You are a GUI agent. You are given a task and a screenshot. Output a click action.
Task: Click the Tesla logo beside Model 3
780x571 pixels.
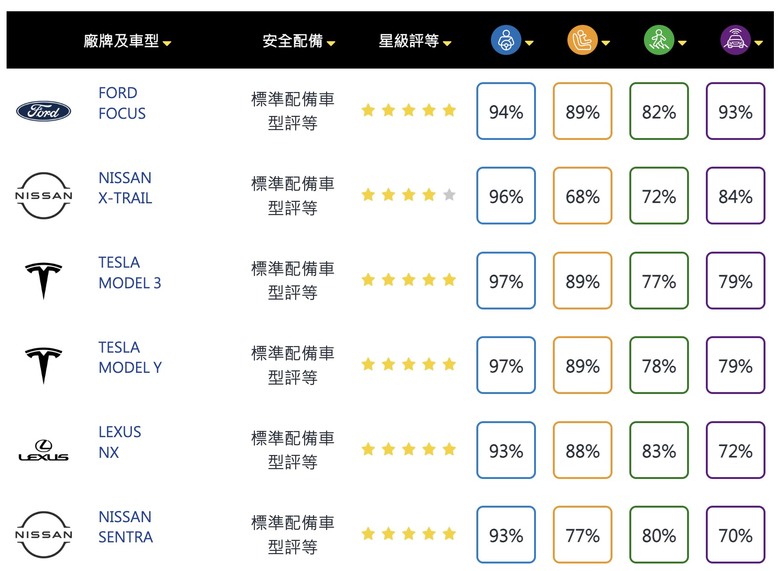point(44,281)
